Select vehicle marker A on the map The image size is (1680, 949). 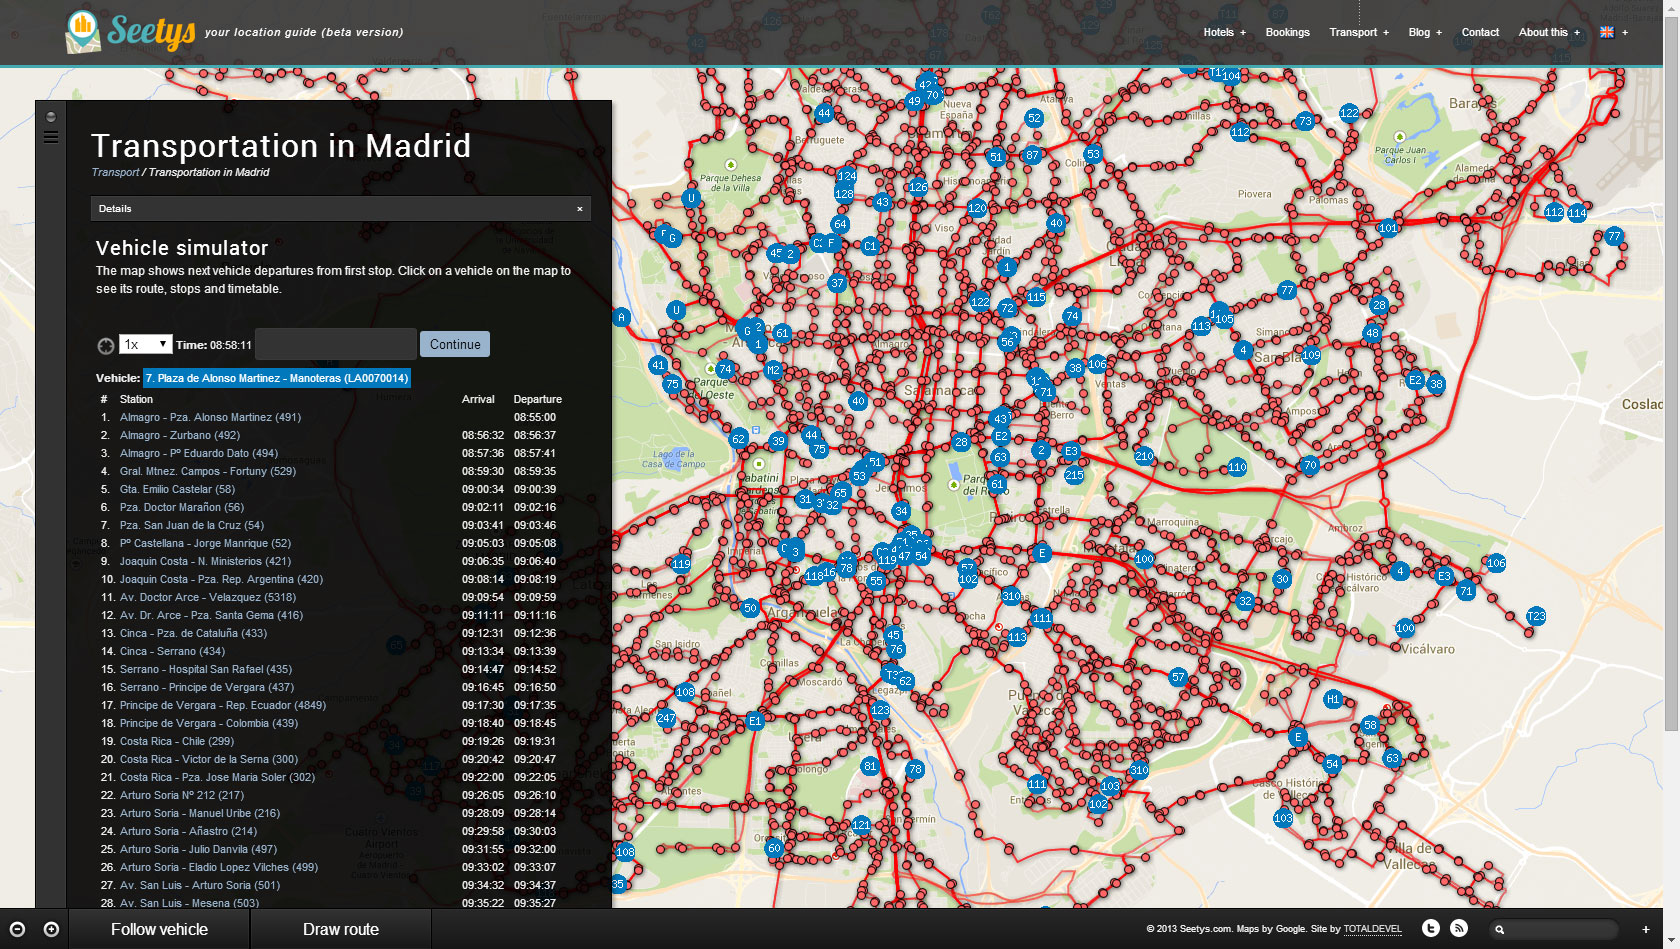(x=621, y=317)
